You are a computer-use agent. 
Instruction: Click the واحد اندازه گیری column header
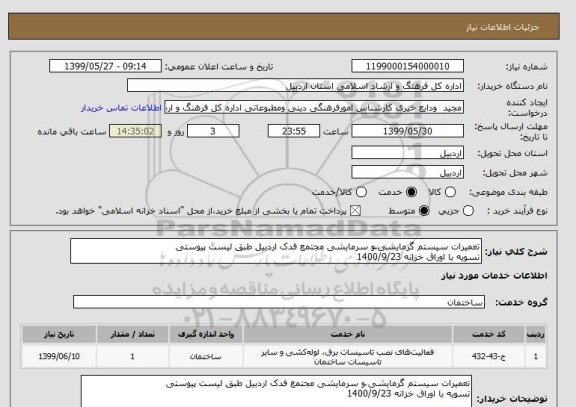click(206, 334)
